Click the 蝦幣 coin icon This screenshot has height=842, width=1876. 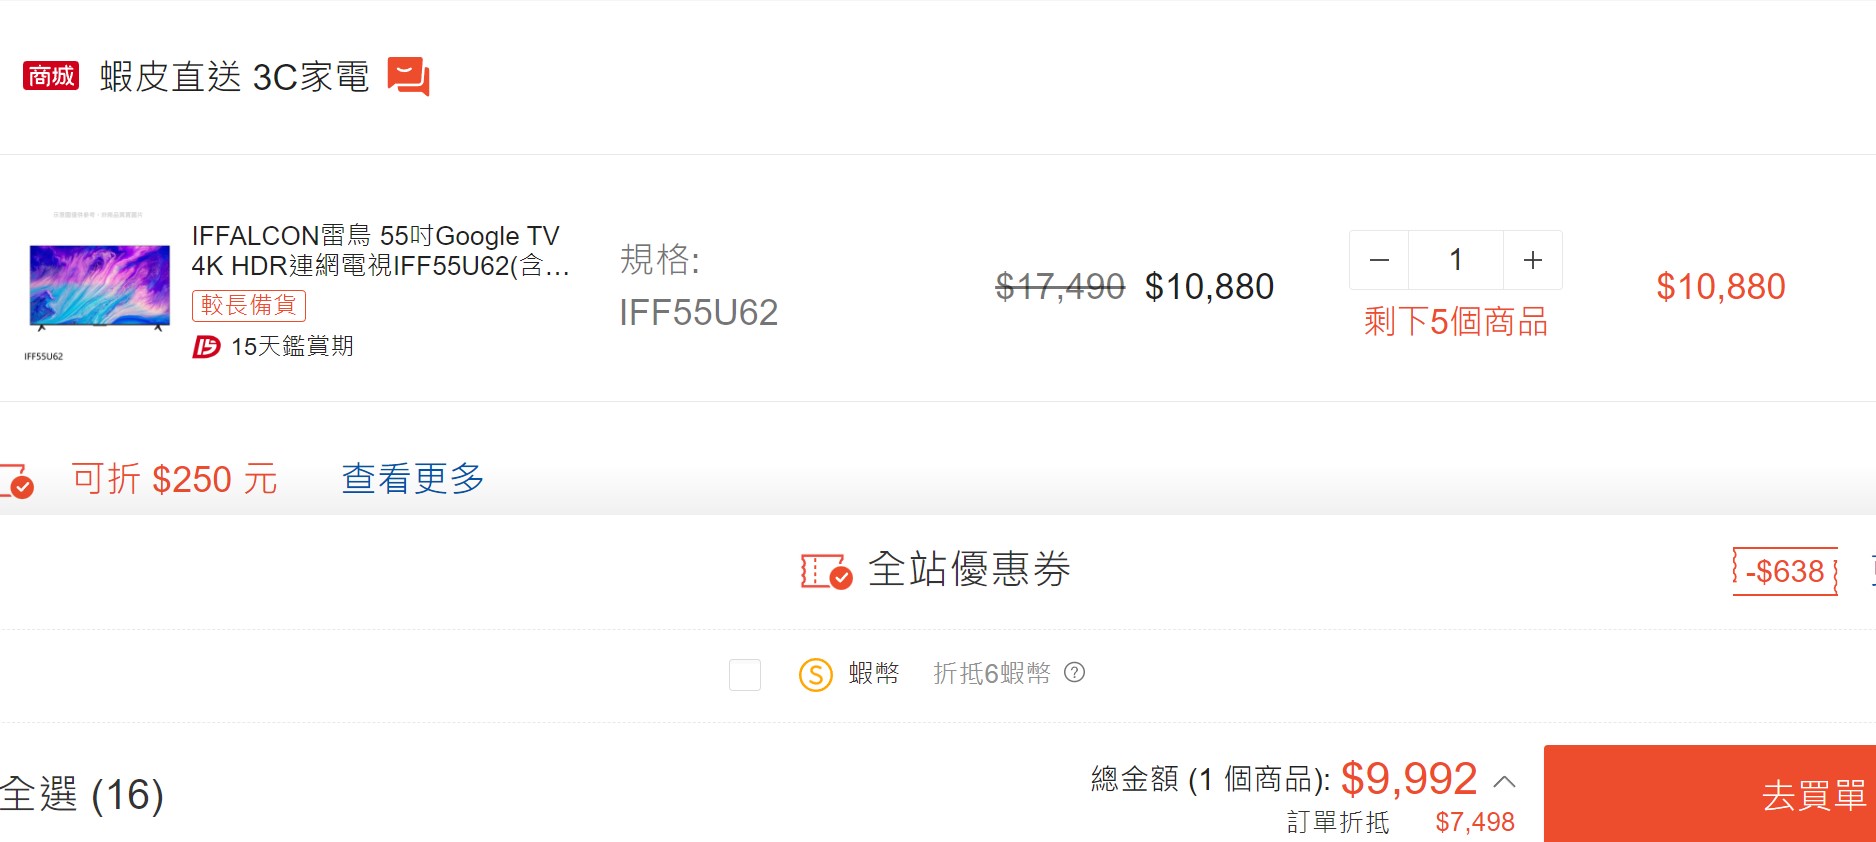click(816, 674)
